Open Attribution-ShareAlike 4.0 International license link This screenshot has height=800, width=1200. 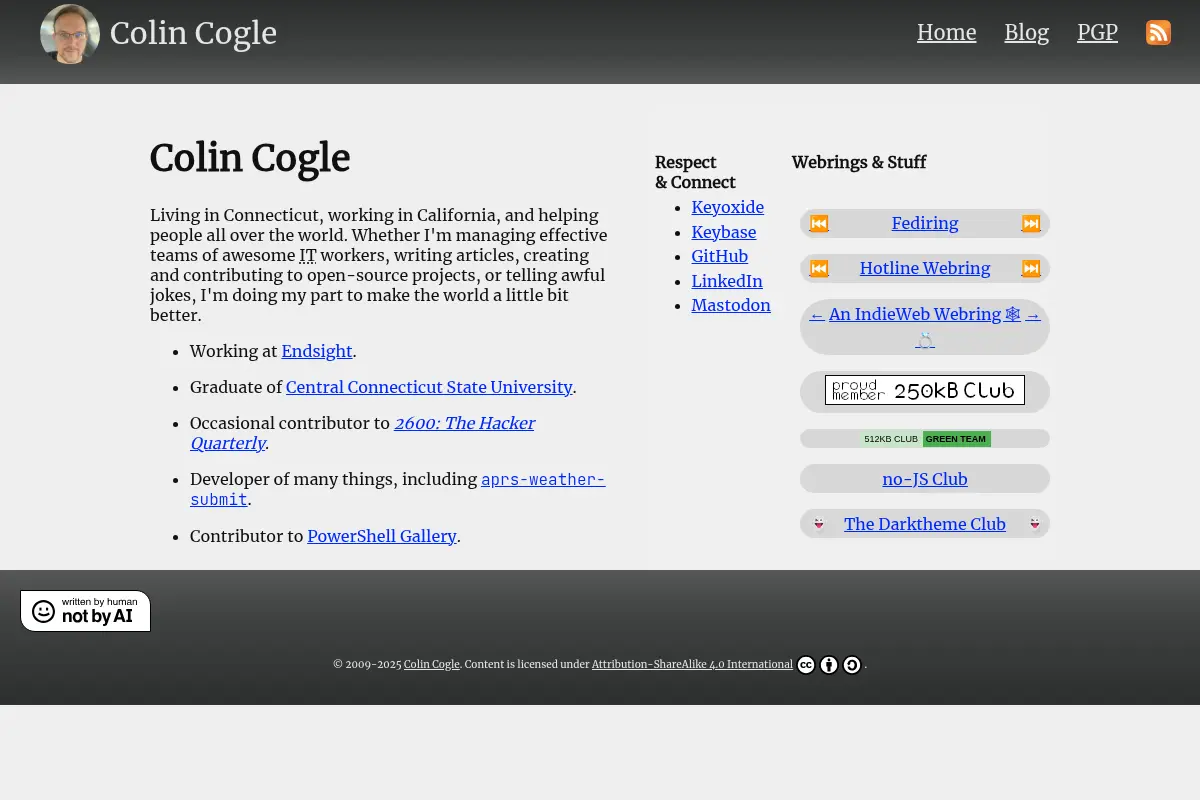pos(692,664)
